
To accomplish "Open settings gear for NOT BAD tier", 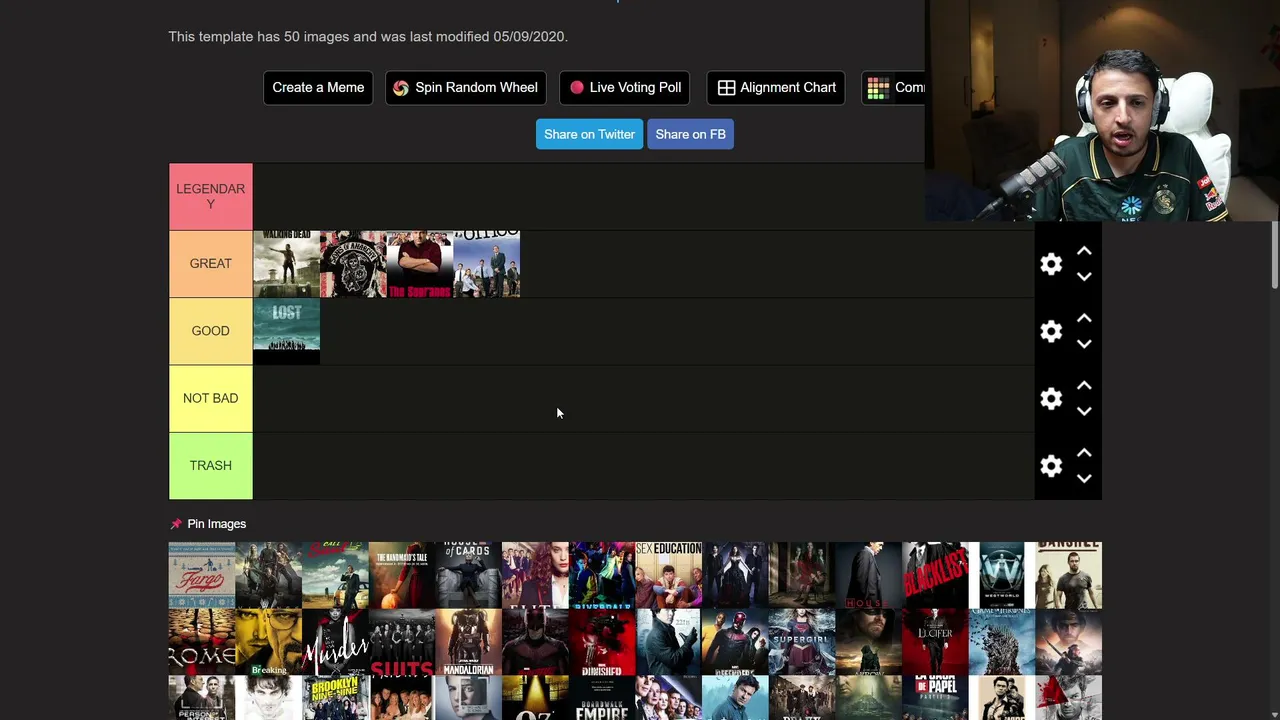I will point(1051,398).
